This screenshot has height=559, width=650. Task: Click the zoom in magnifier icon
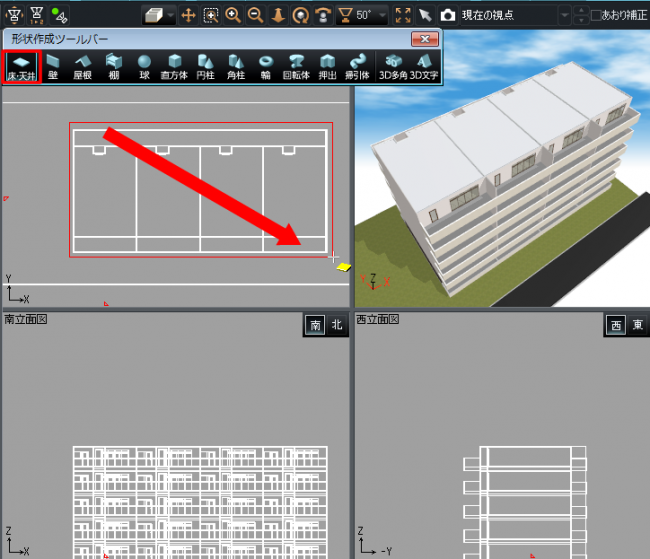click(x=233, y=16)
